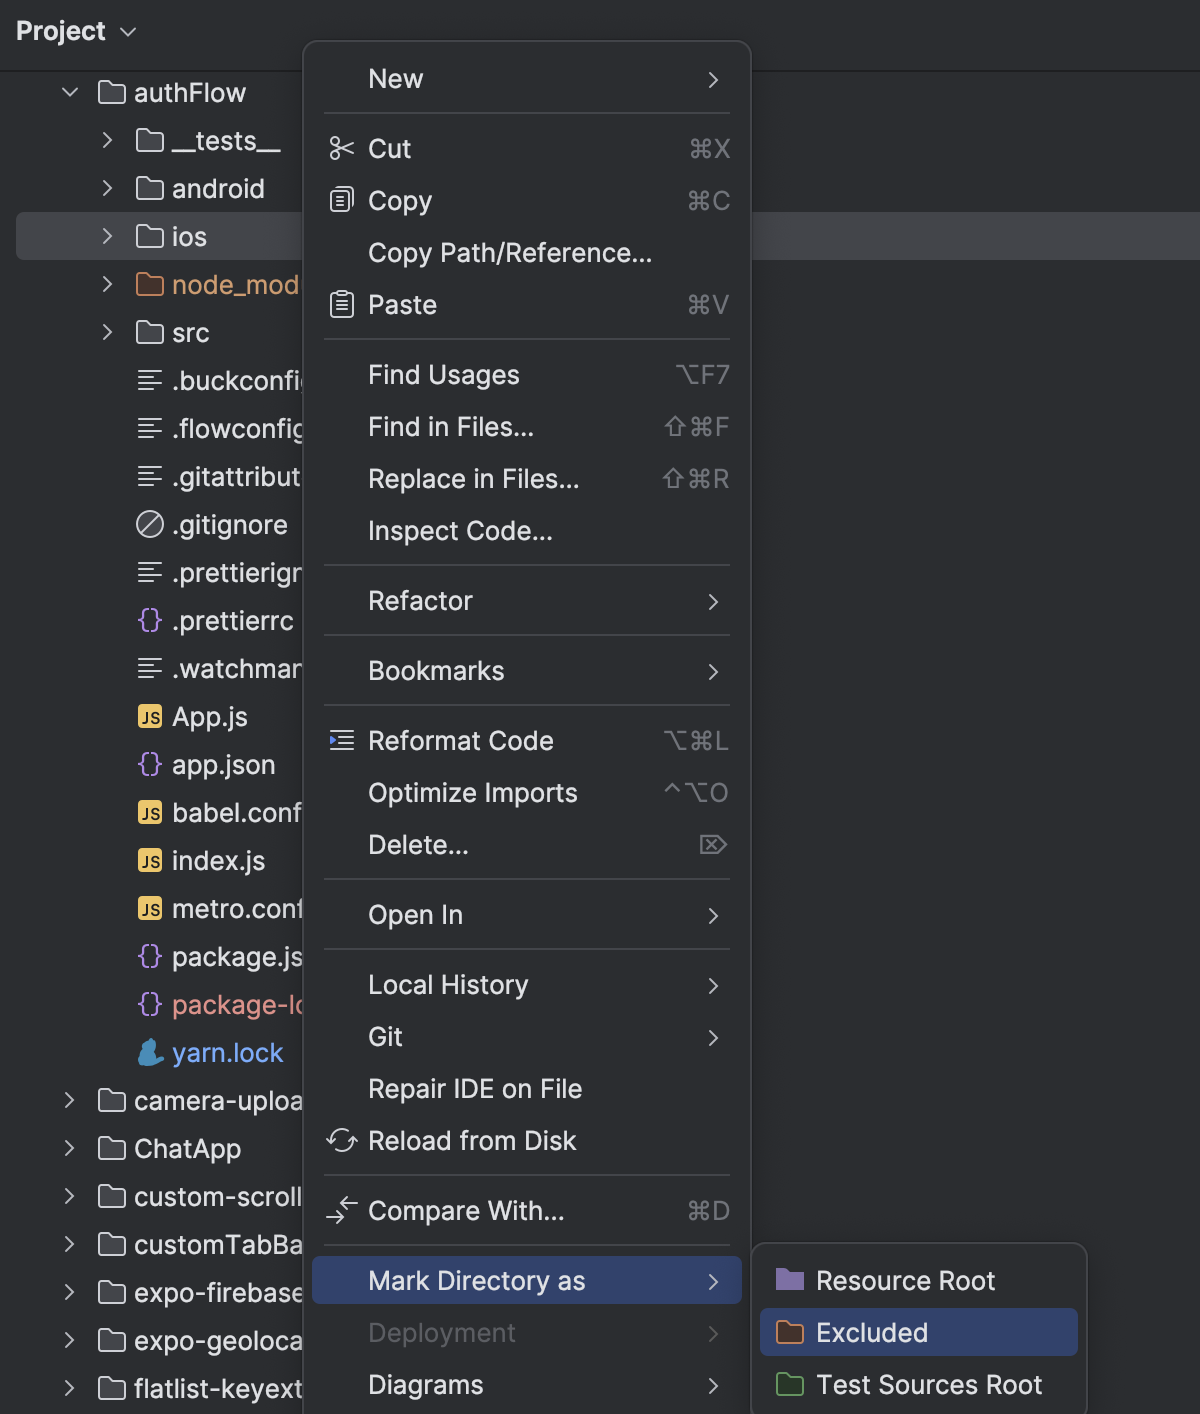Select the src folder in the project tree
Viewport: 1200px width, 1414px height.
point(189,332)
